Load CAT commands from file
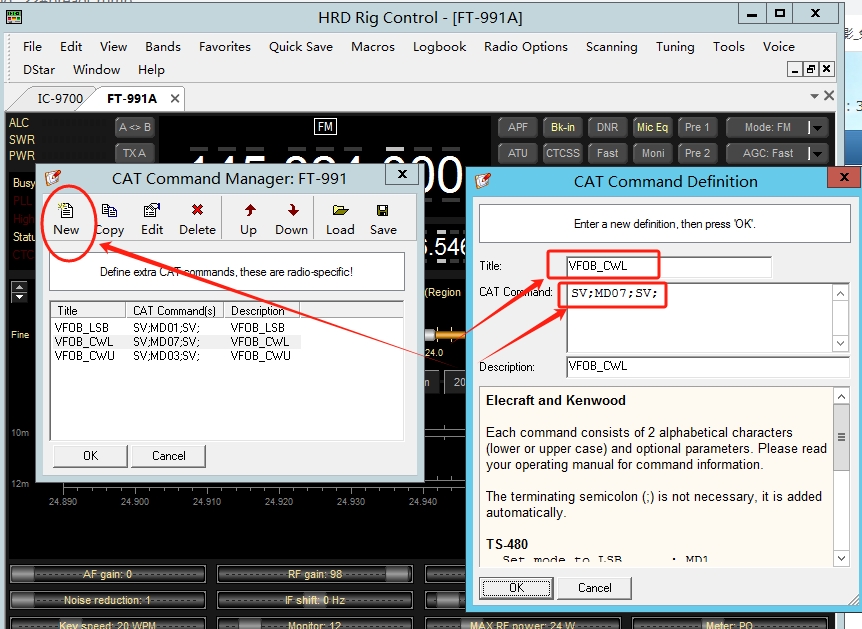This screenshot has height=629, width=862. click(x=340, y=219)
